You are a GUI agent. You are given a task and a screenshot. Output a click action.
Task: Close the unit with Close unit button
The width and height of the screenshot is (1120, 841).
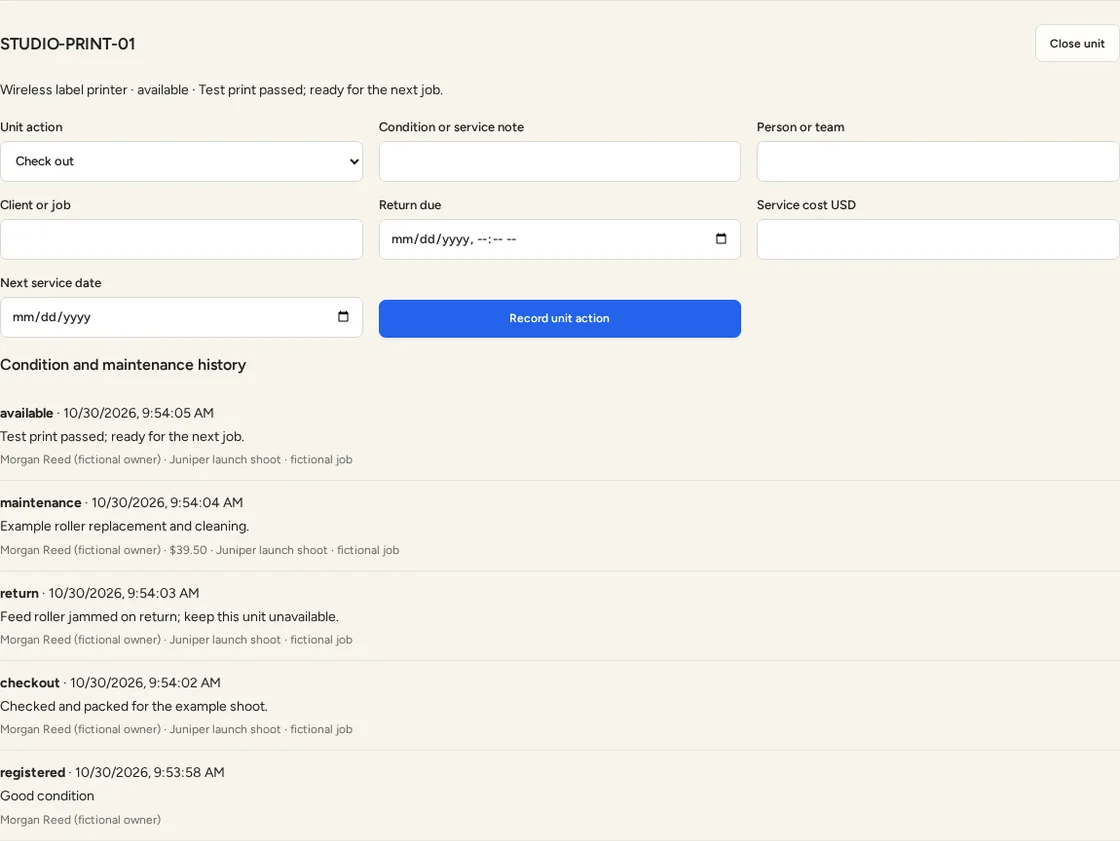(1077, 44)
